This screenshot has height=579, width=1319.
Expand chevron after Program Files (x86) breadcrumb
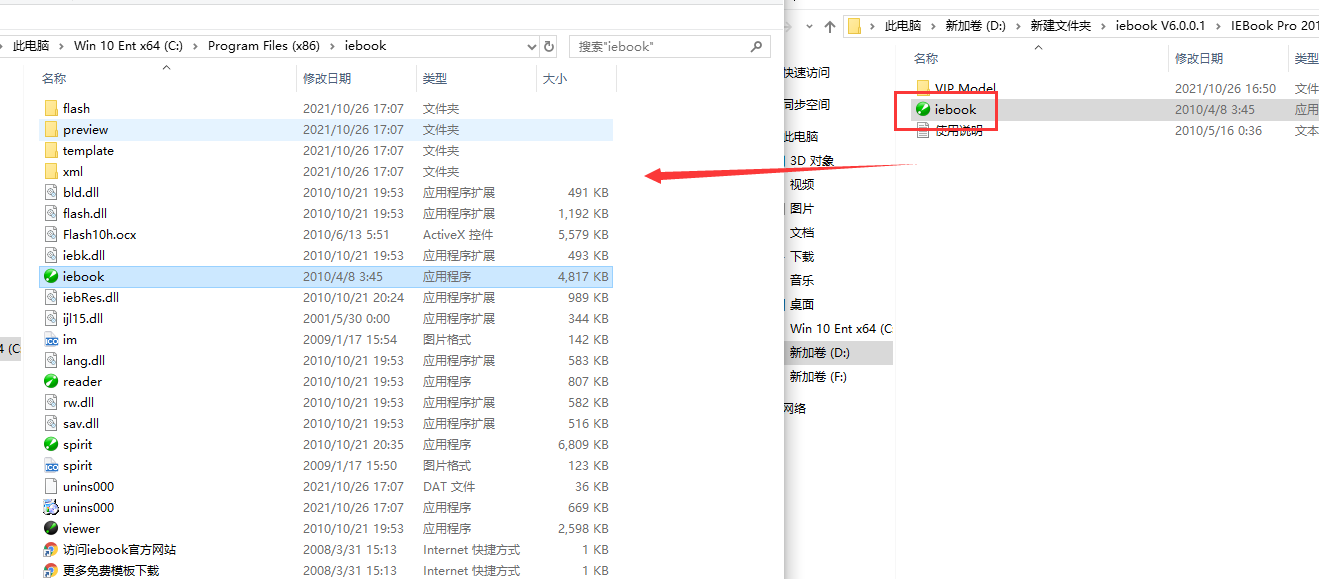tap(334, 46)
